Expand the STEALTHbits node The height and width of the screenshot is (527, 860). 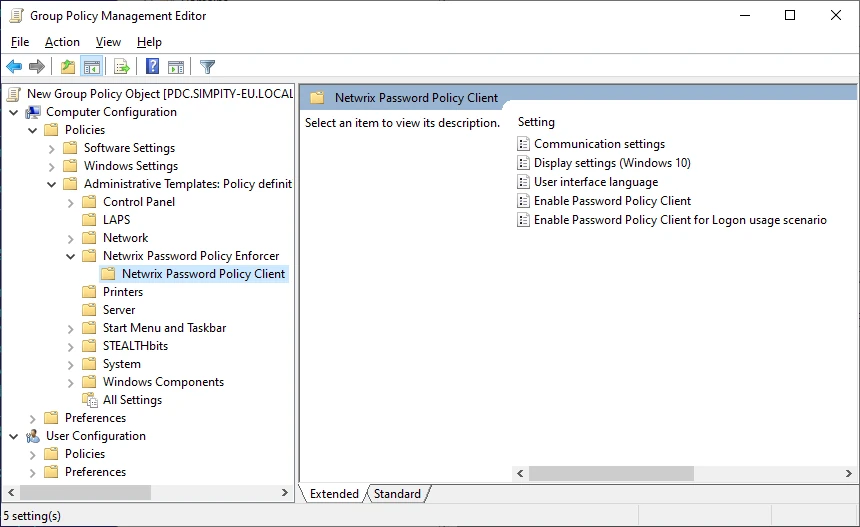tap(70, 347)
